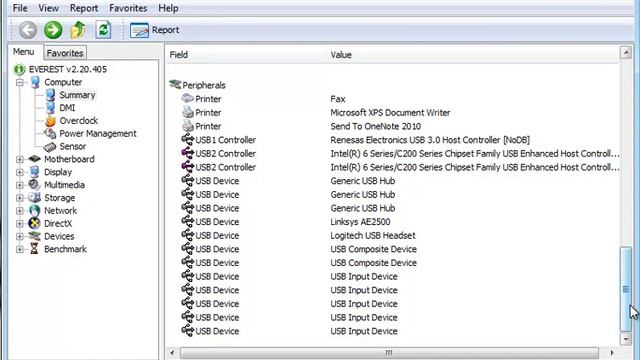640x360 pixels.
Task: Click the Sensor icon
Action: (x=50, y=147)
